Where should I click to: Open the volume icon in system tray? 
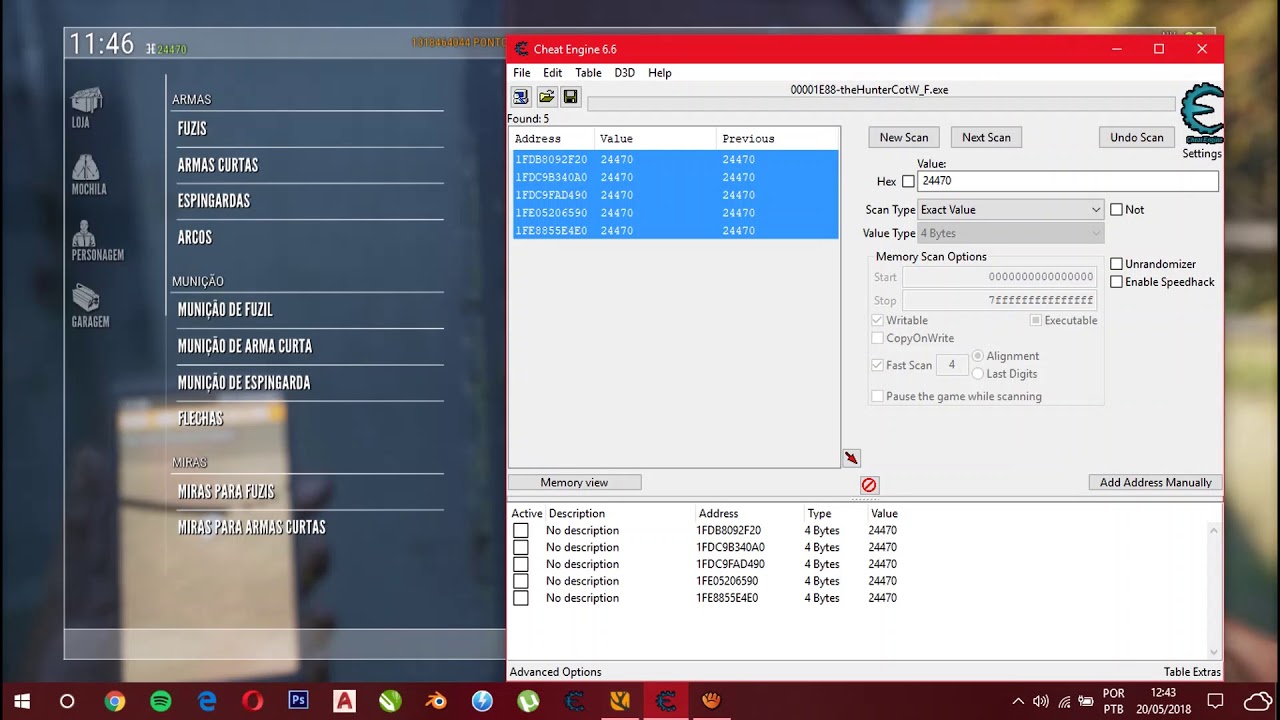[1041, 701]
